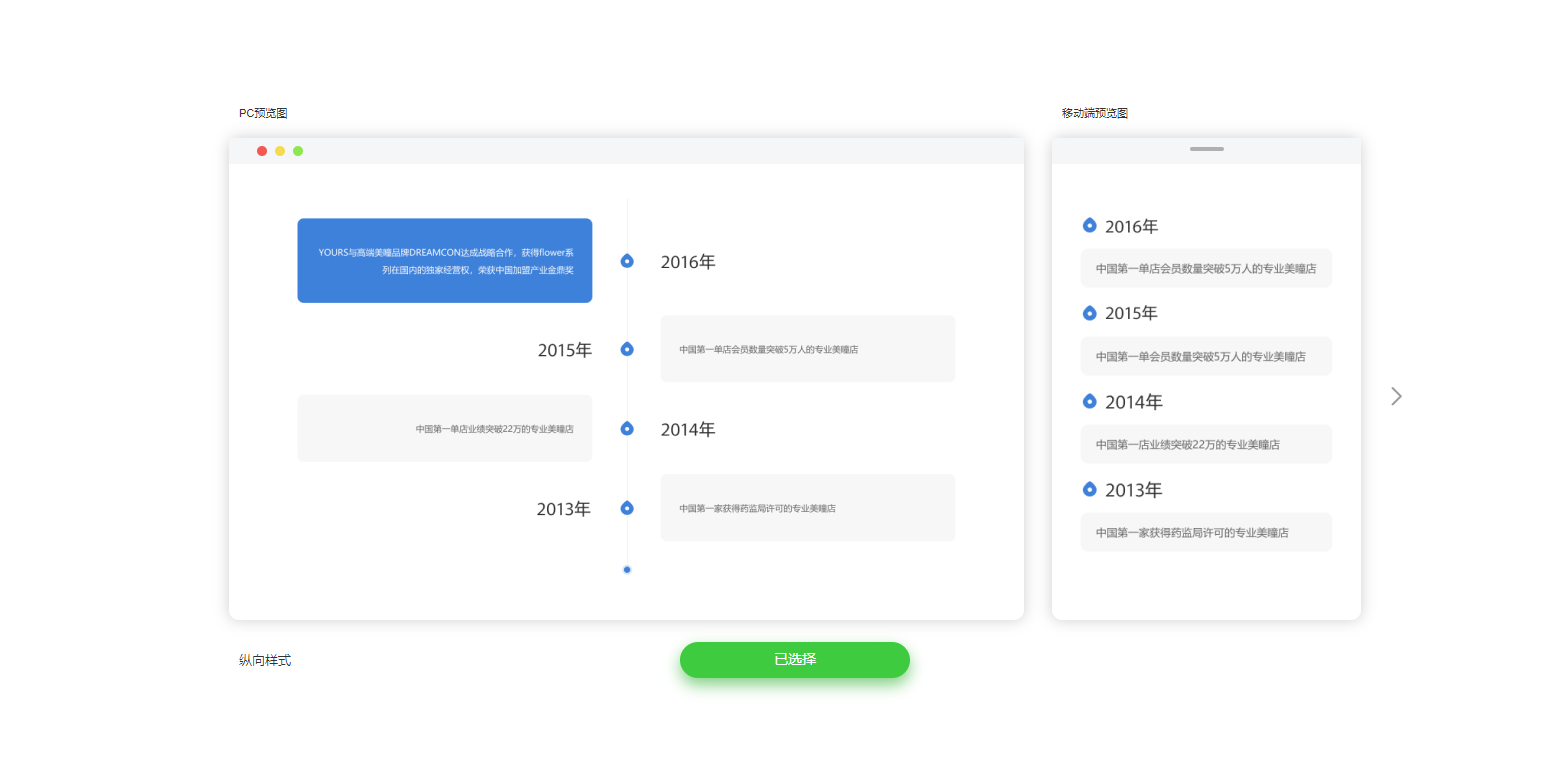Click the red dot in PC preview titlebar
Screen dimensions: 1551x767
[x=262, y=151]
